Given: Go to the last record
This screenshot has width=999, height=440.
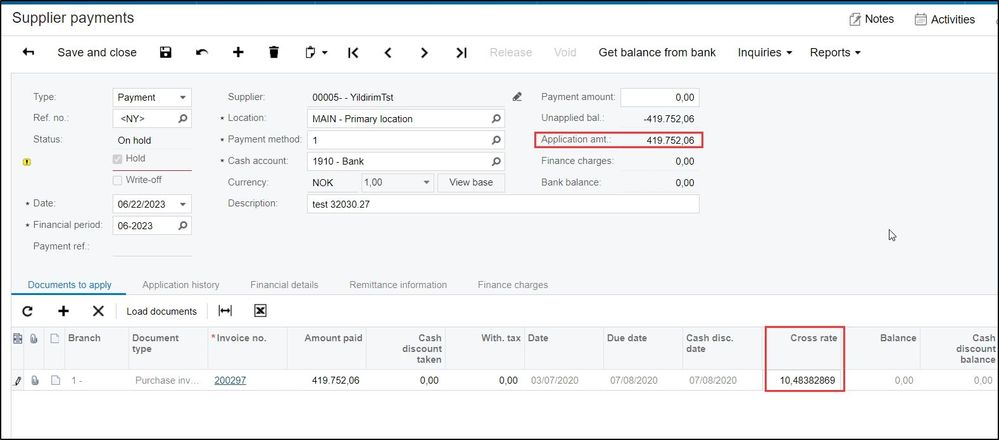Looking at the screenshot, I should 461,52.
